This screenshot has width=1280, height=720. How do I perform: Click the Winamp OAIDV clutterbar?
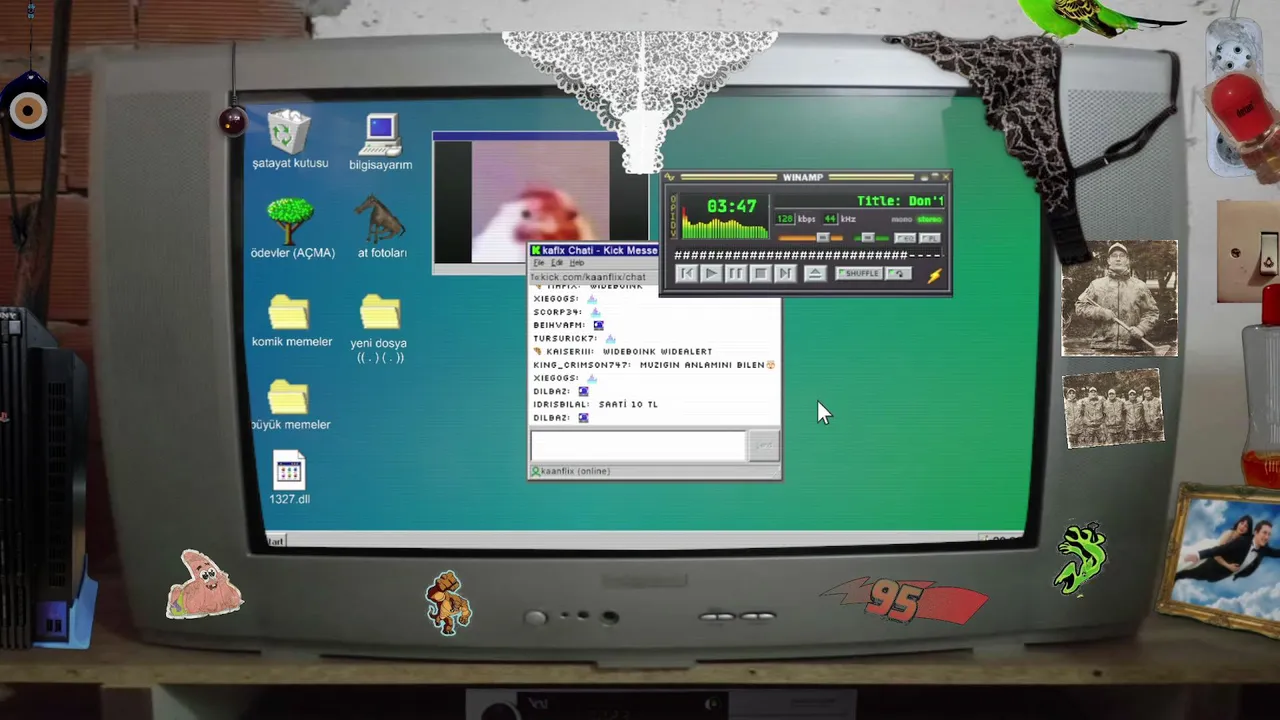674,217
